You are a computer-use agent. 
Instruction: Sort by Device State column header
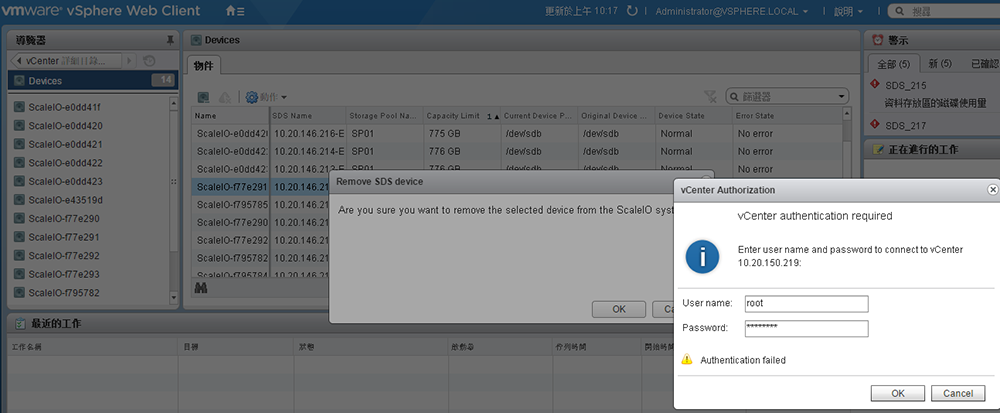694,116
